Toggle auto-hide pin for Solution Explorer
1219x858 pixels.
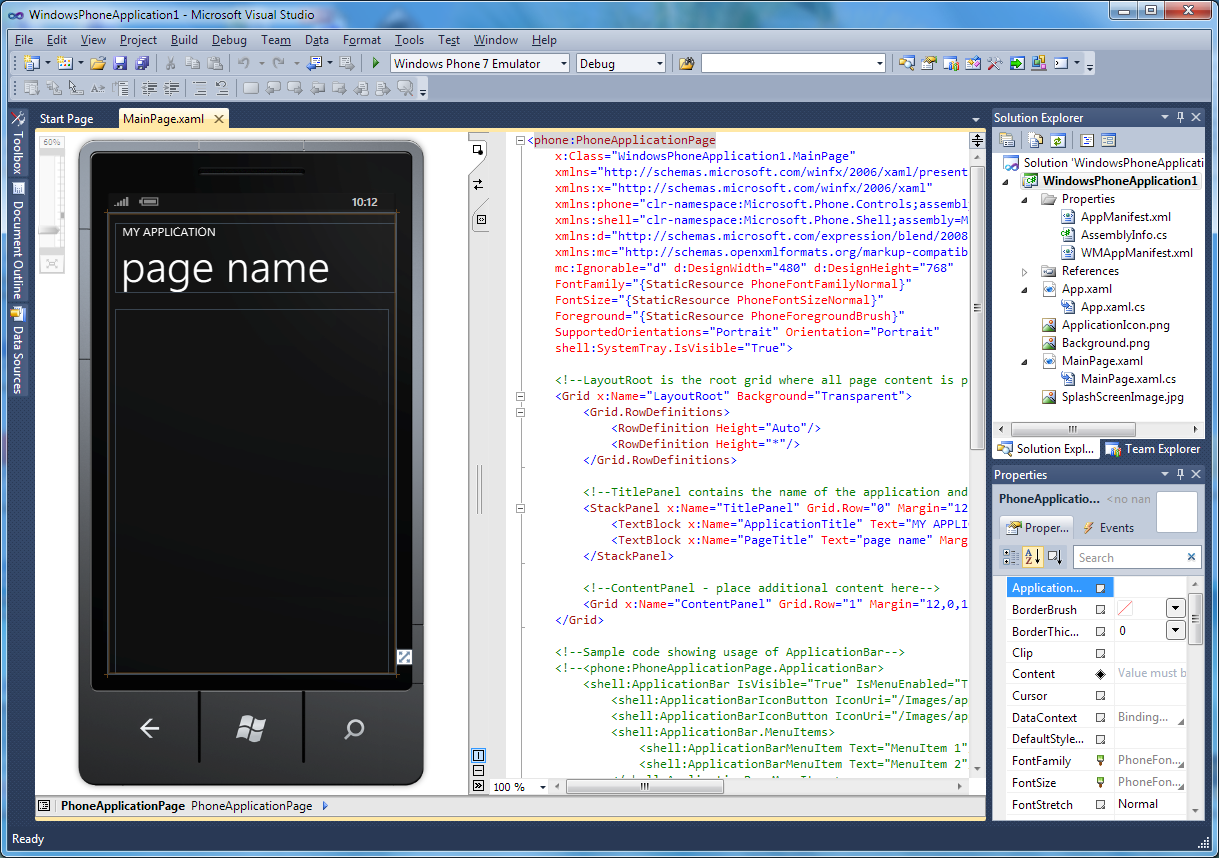(1180, 117)
